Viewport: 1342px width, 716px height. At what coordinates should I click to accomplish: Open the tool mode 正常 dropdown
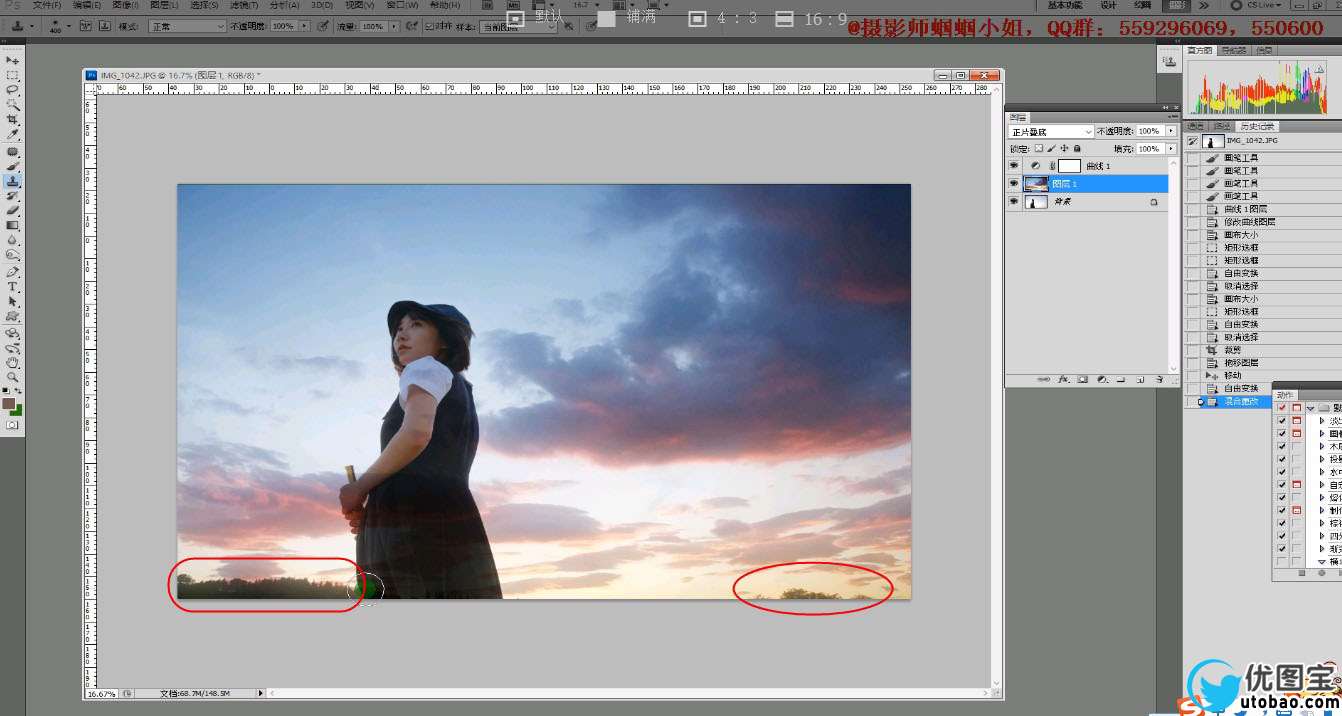[188, 26]
